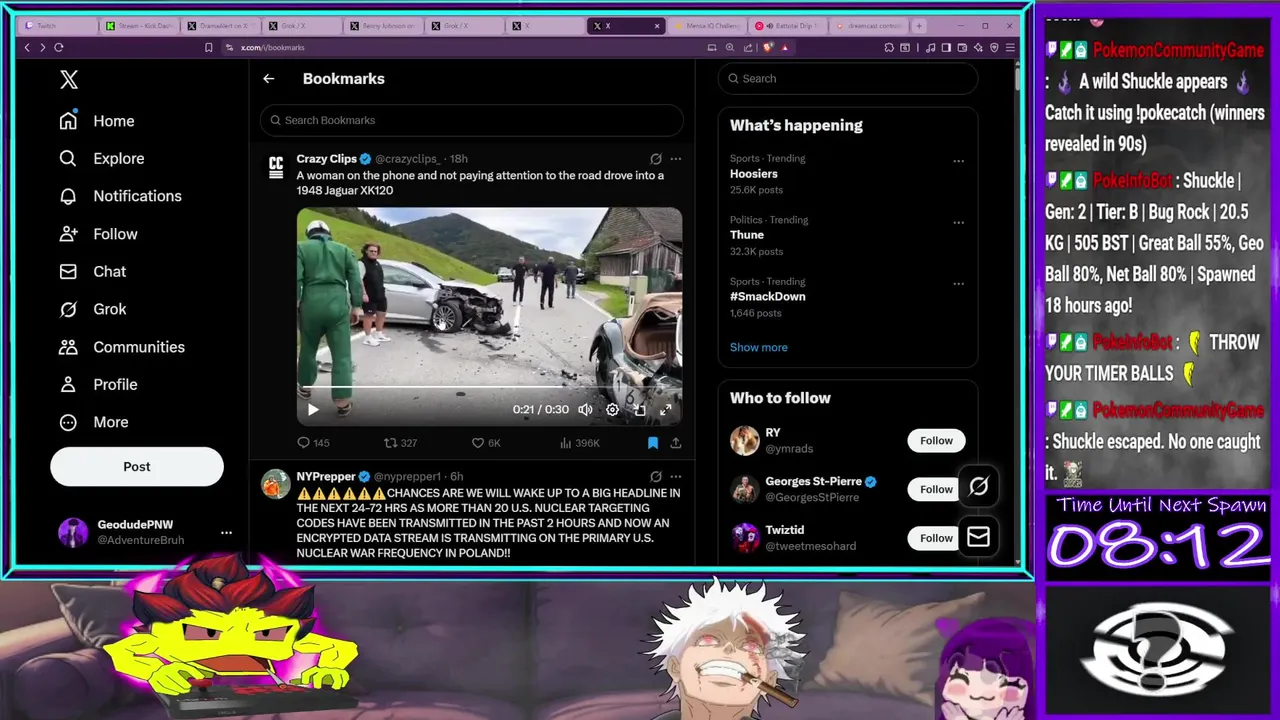Screen dimensions: 1280x720
Task: Follow the RY account
Action: tap(936, 441)
